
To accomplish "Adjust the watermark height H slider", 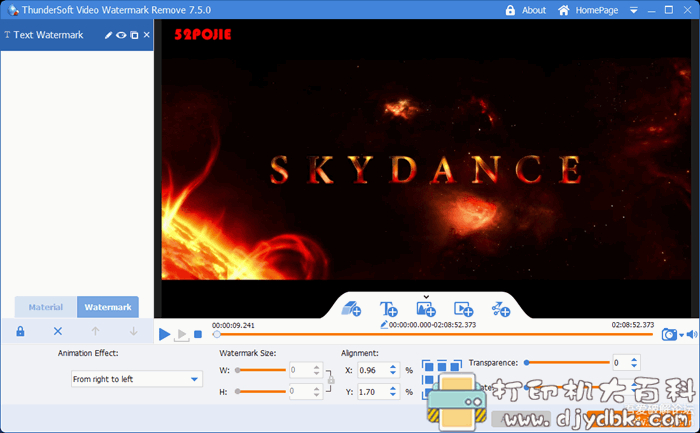I will click(x=261, y=391).
